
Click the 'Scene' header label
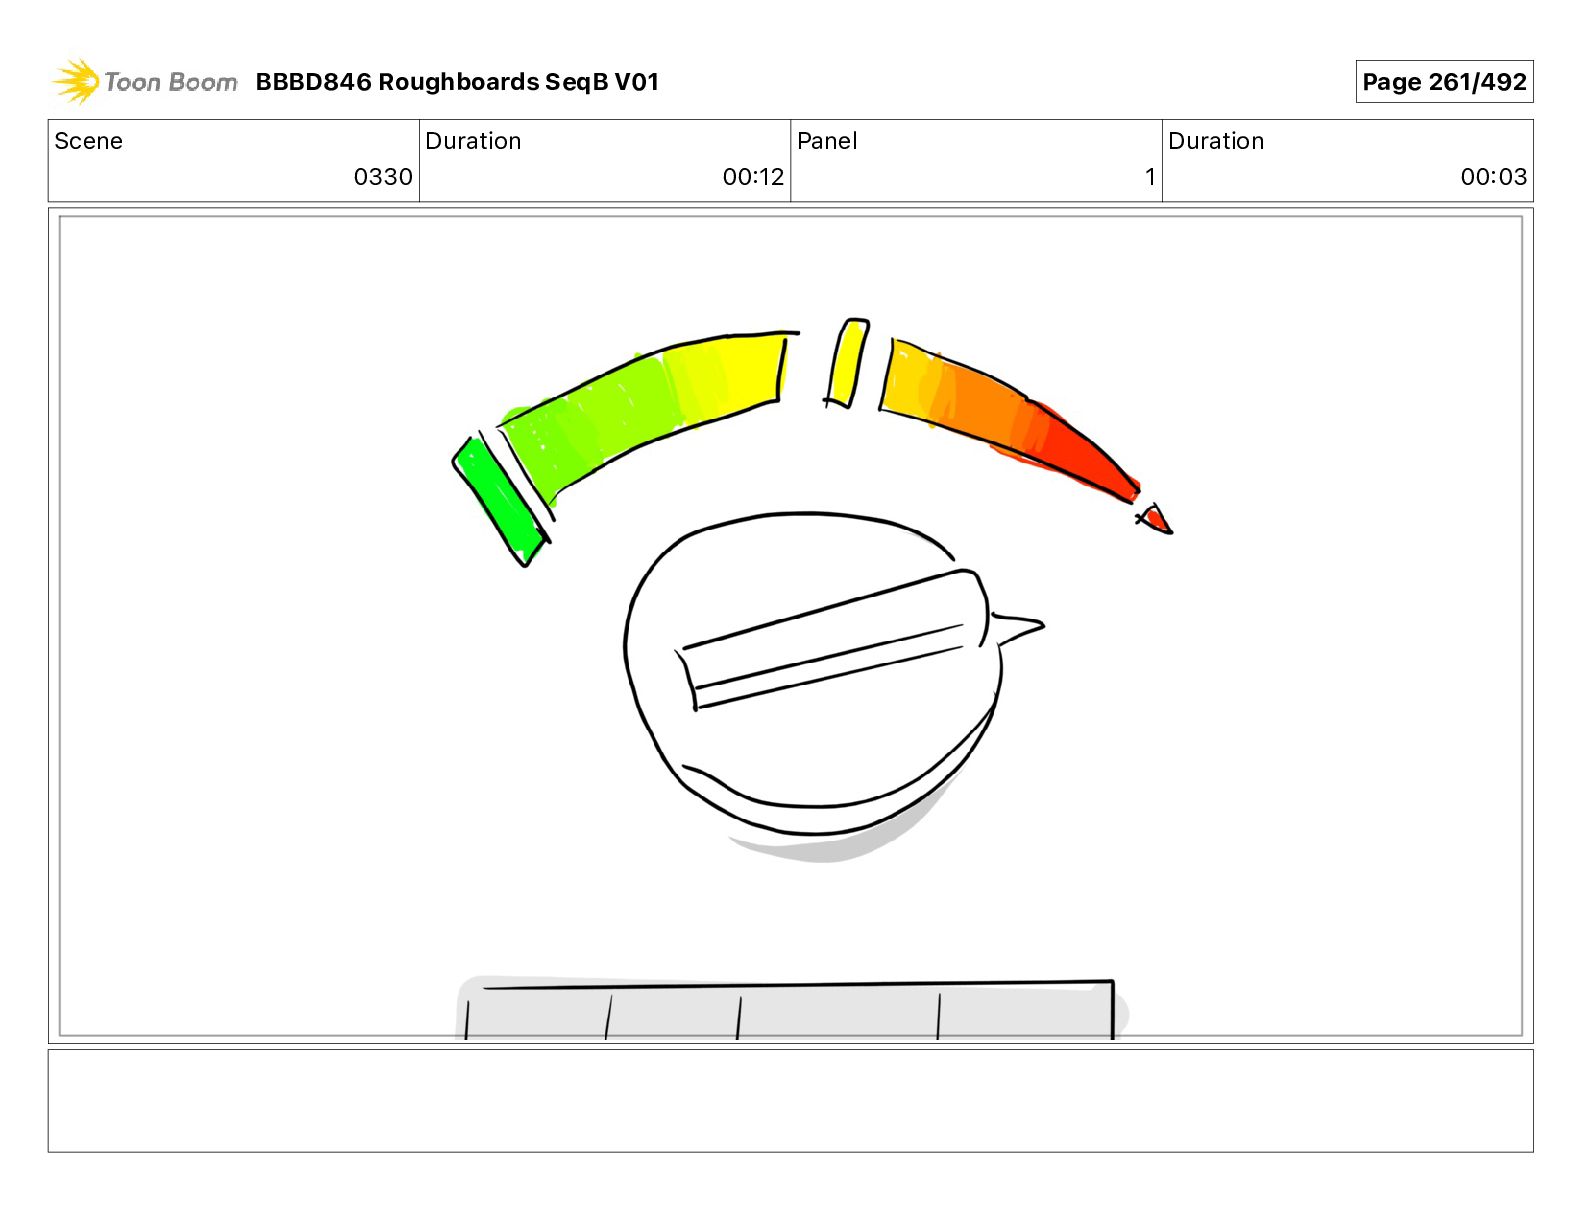88,141
